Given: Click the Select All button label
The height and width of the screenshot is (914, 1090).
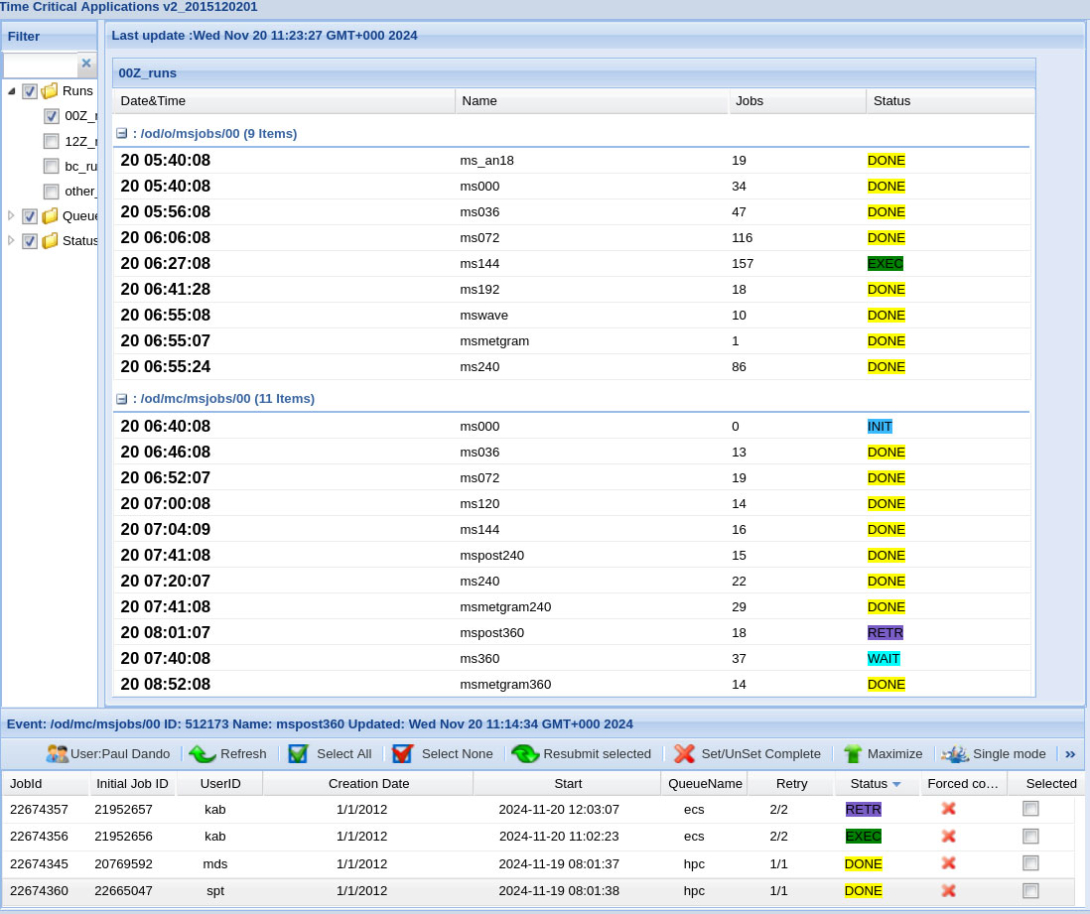Looking at the screenshot, I should coord(344,753).
